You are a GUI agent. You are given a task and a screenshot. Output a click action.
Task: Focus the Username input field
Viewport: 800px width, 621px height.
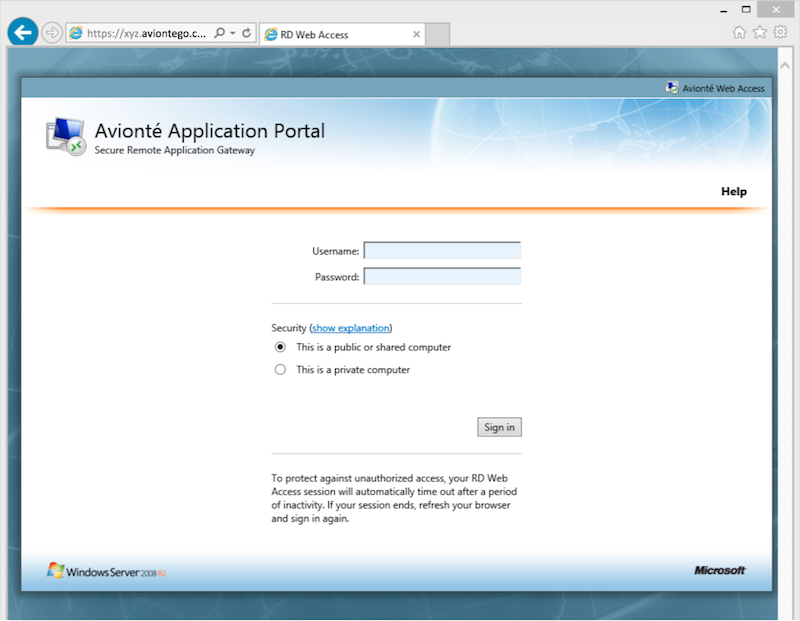pos(442,251)
